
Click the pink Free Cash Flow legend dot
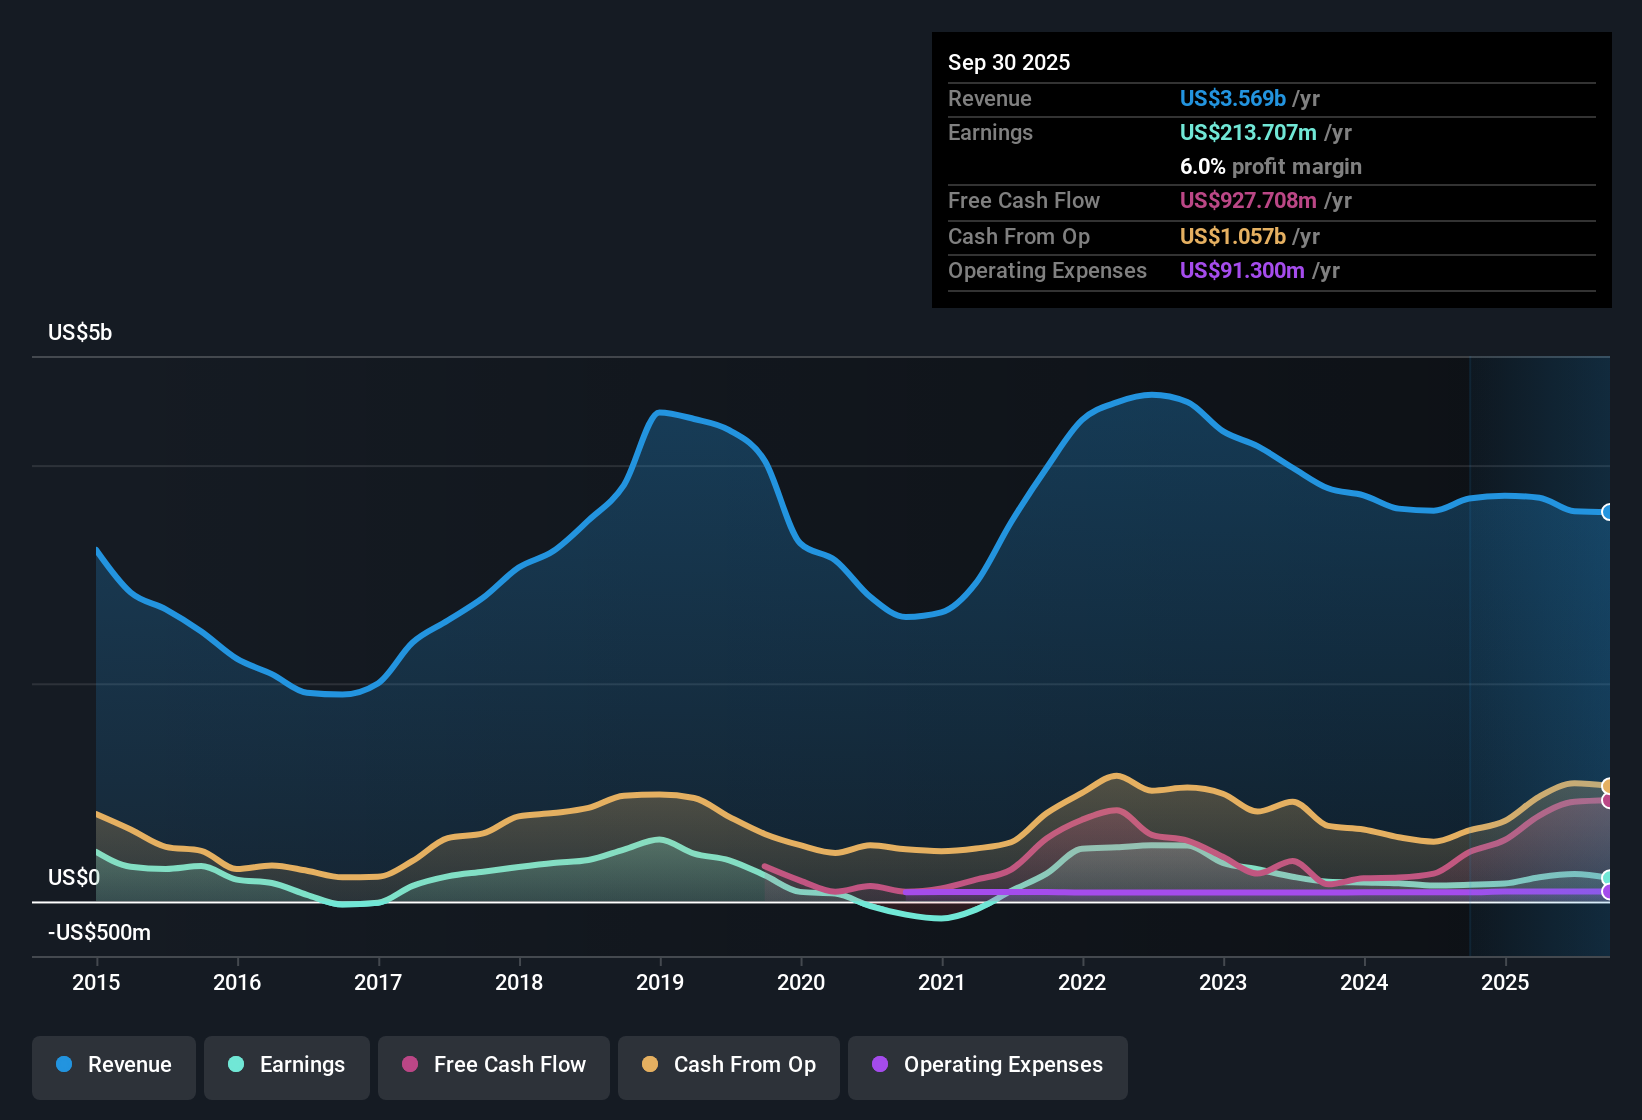(410, 1065)
